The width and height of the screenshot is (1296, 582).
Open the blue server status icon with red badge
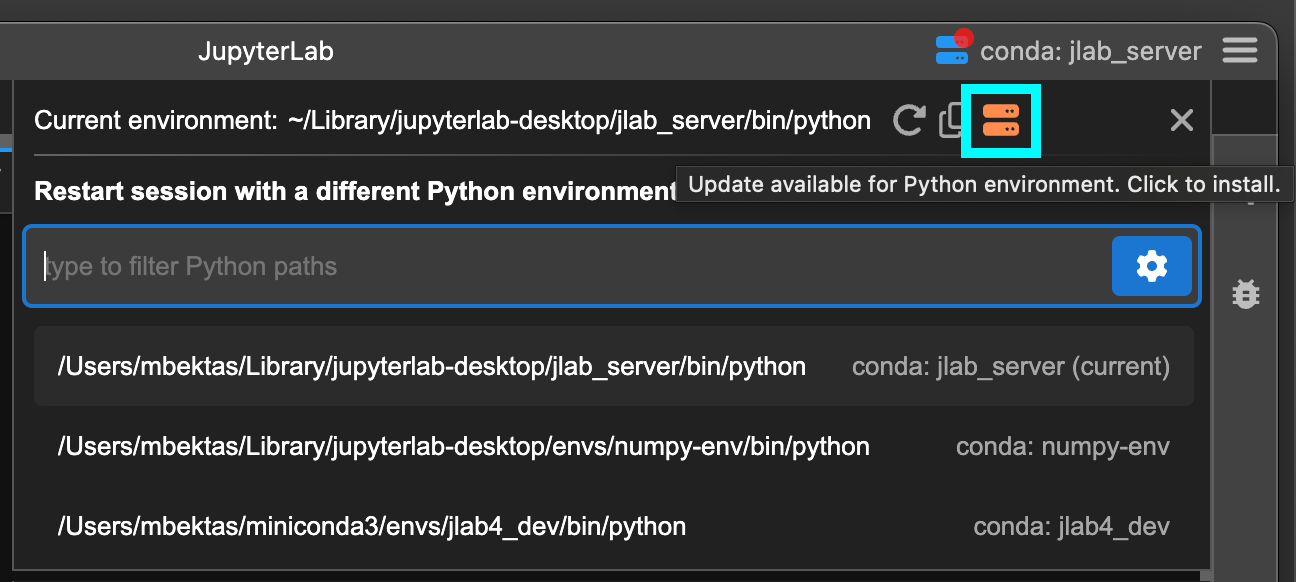coord(954,48)
